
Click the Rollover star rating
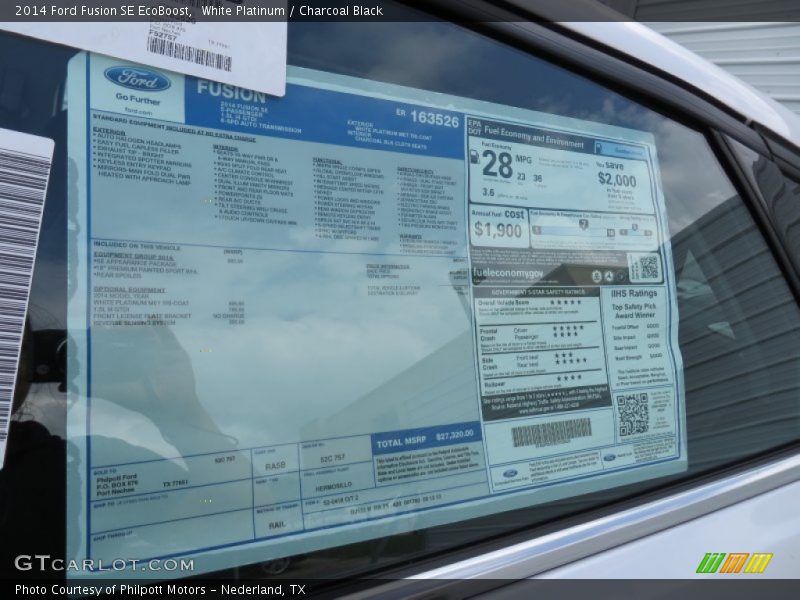[569, 378]
